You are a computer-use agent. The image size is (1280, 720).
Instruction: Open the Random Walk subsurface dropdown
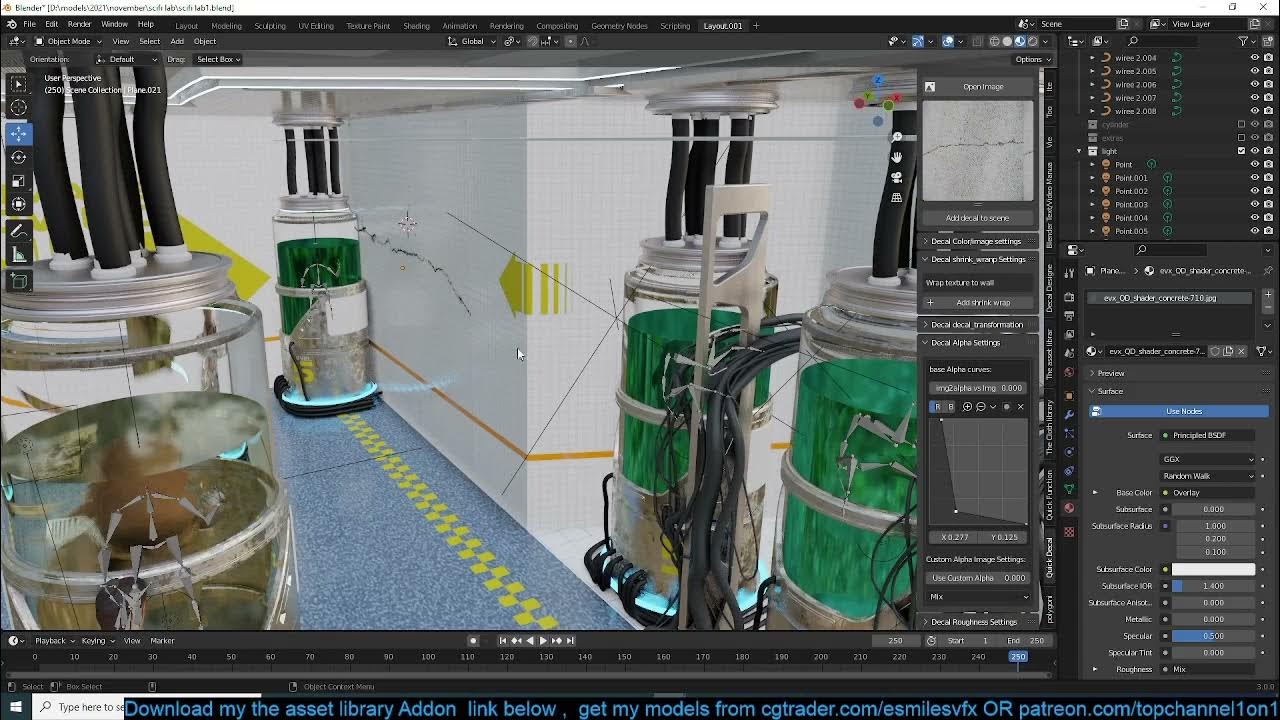[x=1208, y=476]
